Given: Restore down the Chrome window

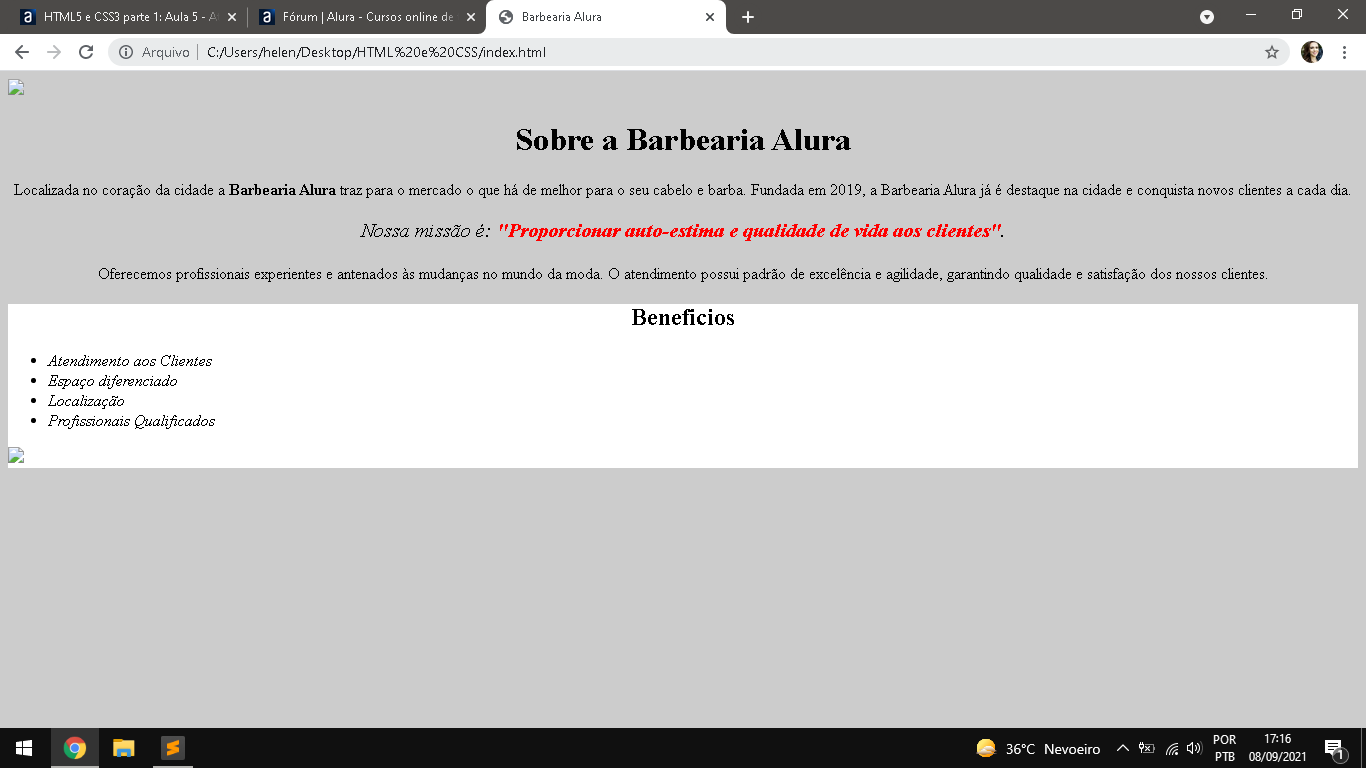Looking at the screenshot, I should 1297,15.
